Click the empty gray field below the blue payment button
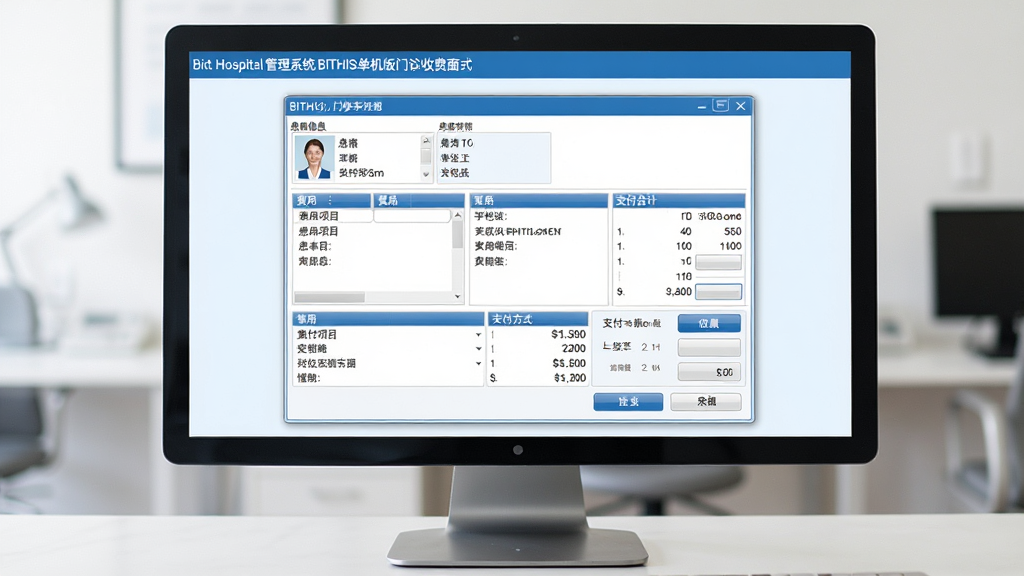This screenshot has width=1024, height=576. point(709,347)
